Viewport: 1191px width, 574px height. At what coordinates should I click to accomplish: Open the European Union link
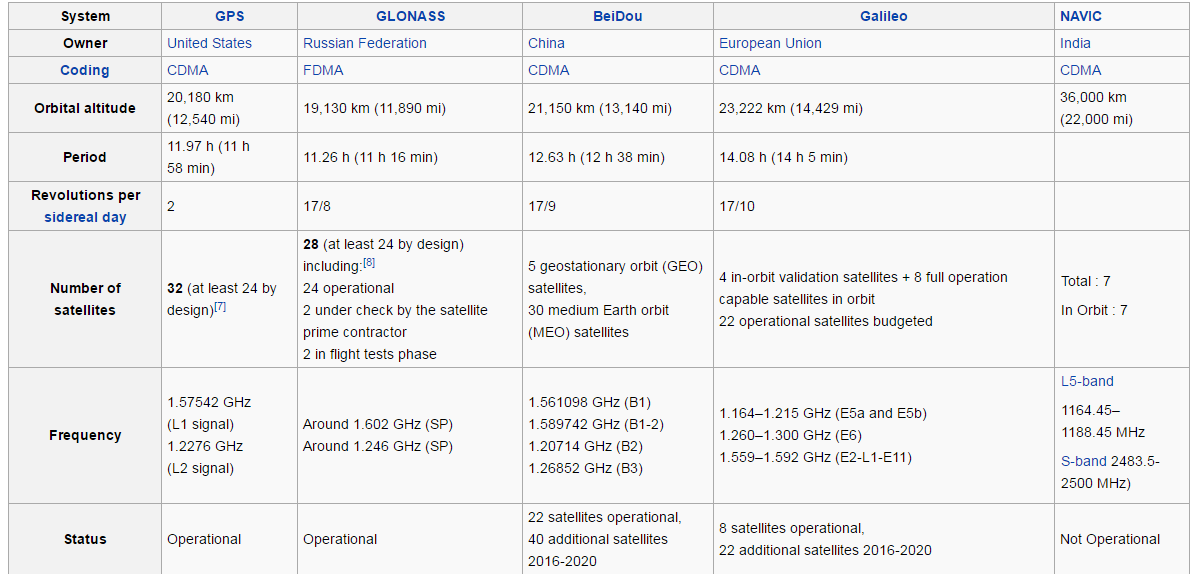click(770, 43)
